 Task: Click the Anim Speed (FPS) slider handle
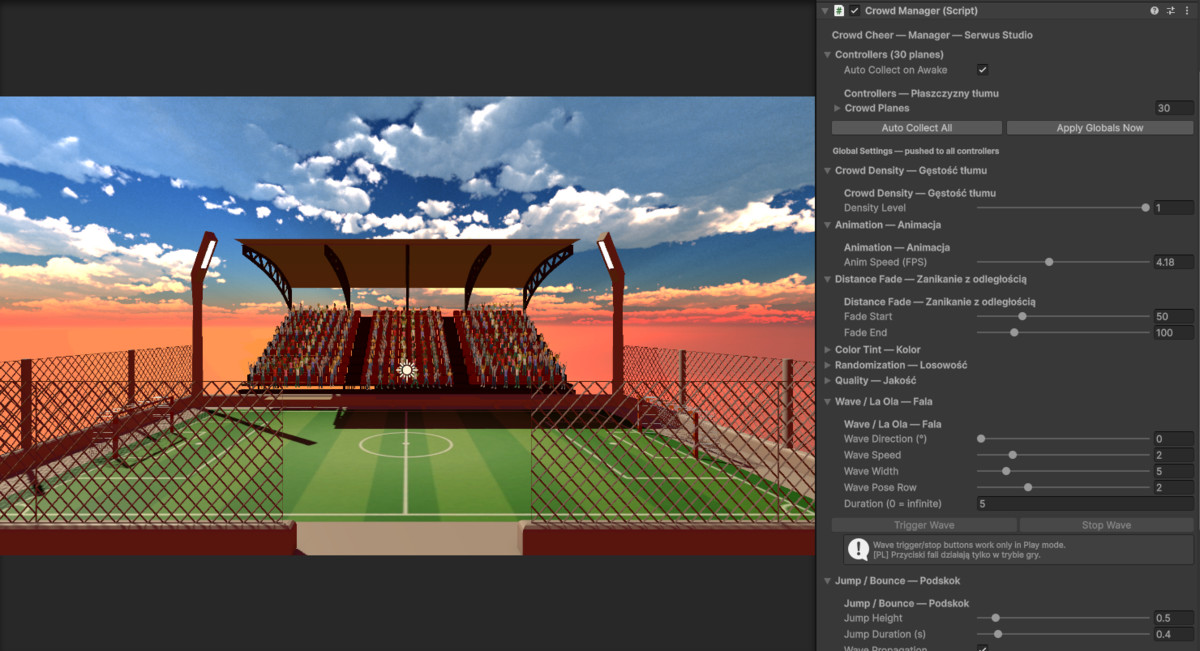pos(1049,262)
